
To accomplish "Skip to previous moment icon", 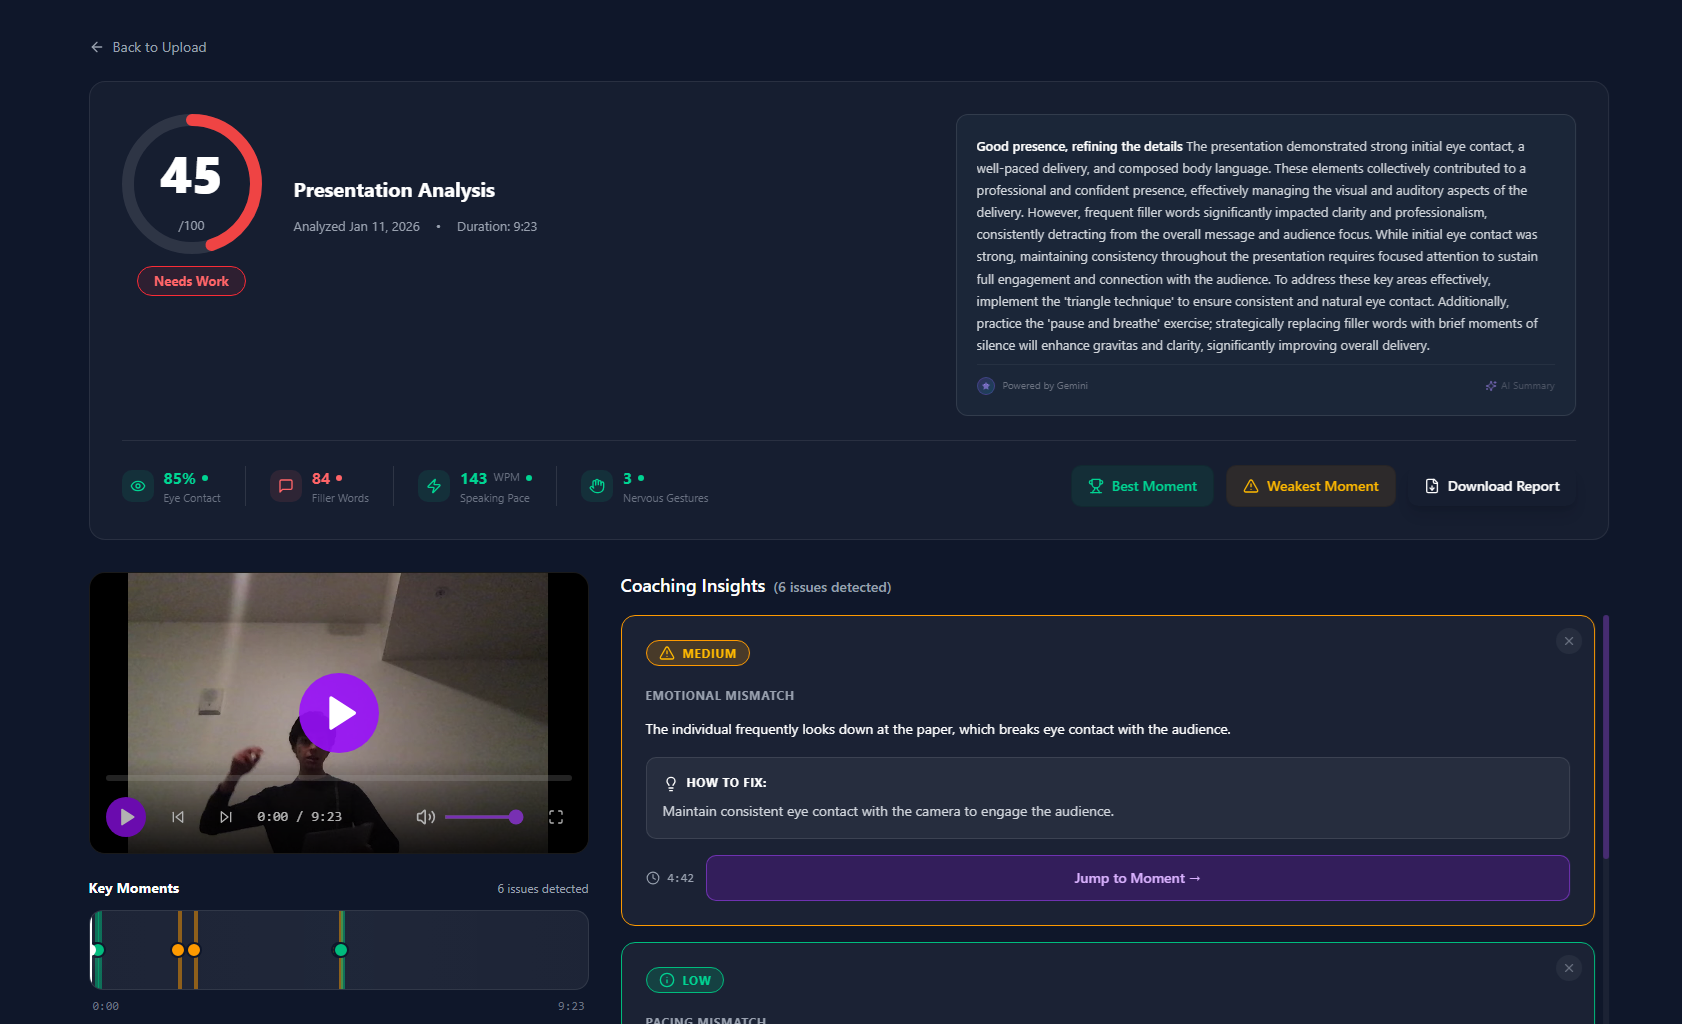I will coord(178,817).
